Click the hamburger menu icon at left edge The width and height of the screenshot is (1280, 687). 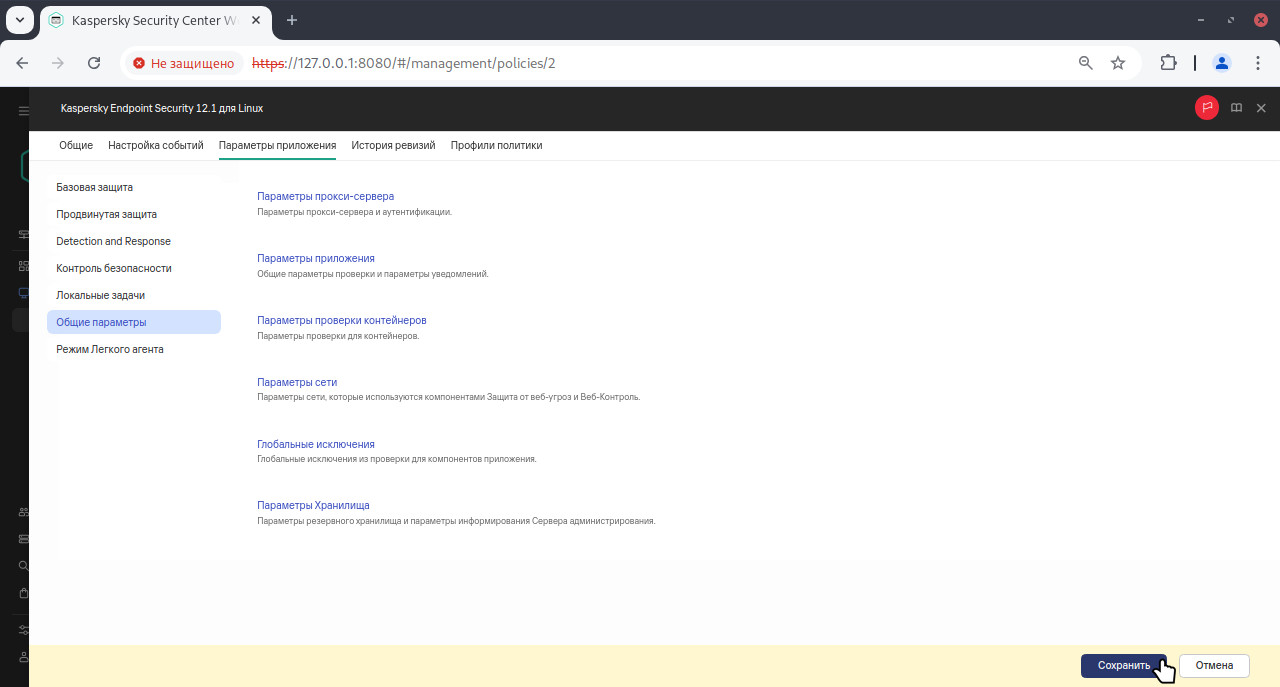point(24,111)
